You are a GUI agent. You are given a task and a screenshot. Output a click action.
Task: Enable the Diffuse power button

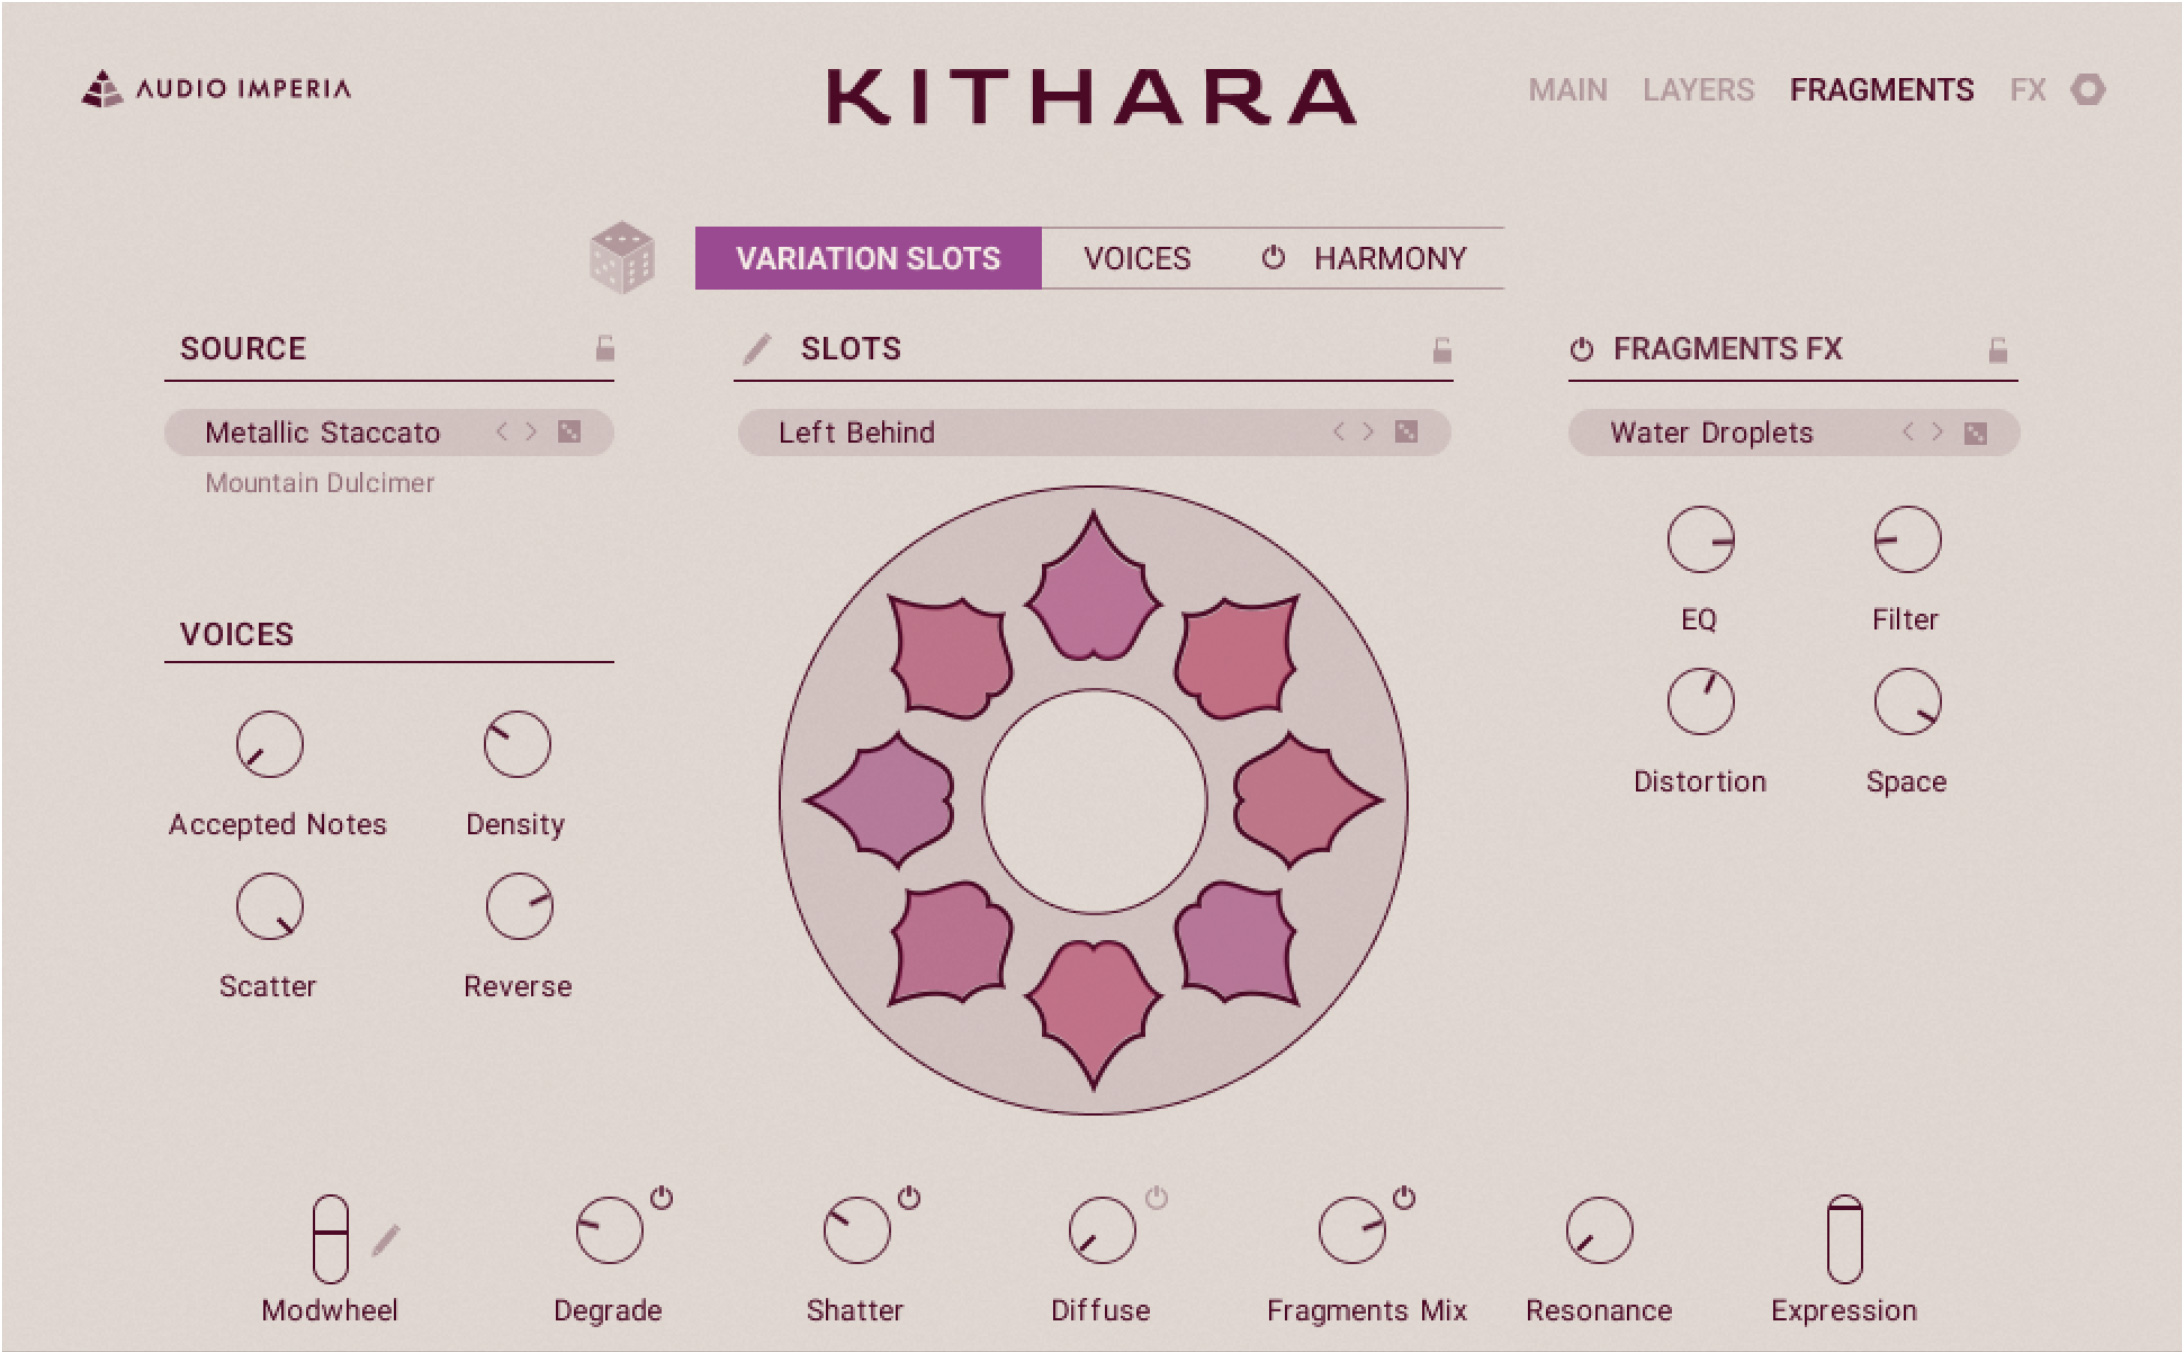point(1156,1197)
